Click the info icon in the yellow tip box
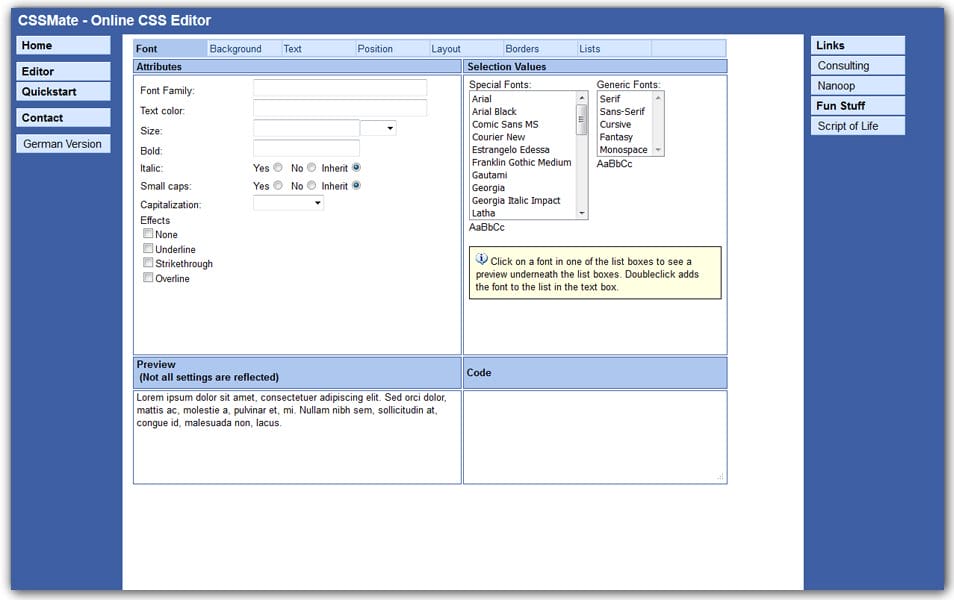Viewport: 954px width, 600px height. point(482,259)
